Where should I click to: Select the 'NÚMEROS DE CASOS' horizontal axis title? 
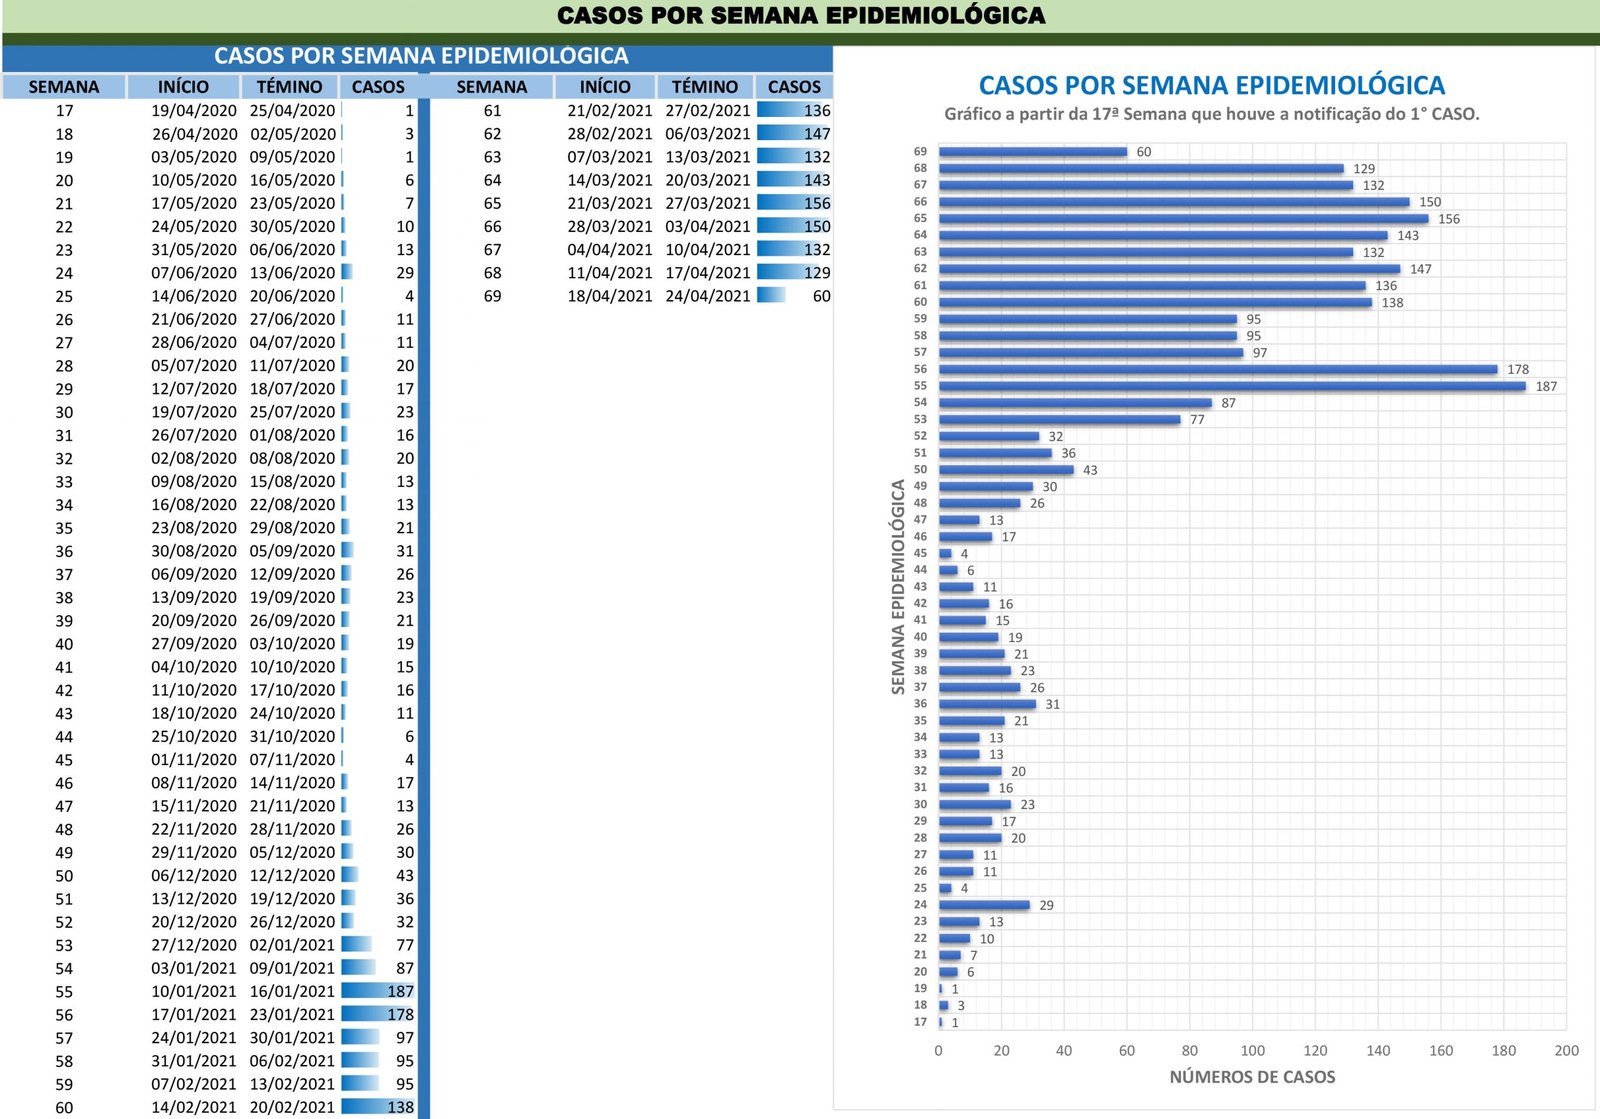tap(1252, 1077)
